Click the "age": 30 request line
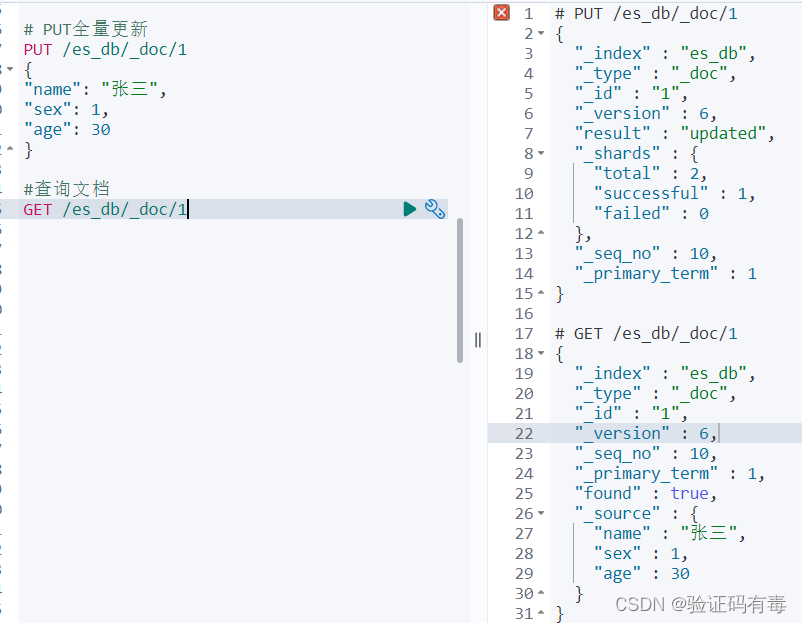This screenshot has width=802, height=623. pos(67,129)
